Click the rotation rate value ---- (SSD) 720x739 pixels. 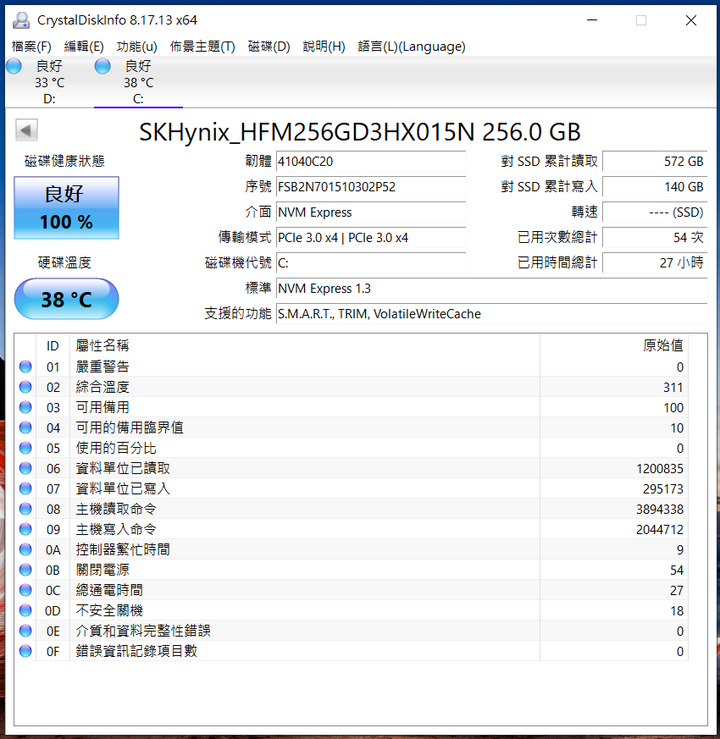655,212
